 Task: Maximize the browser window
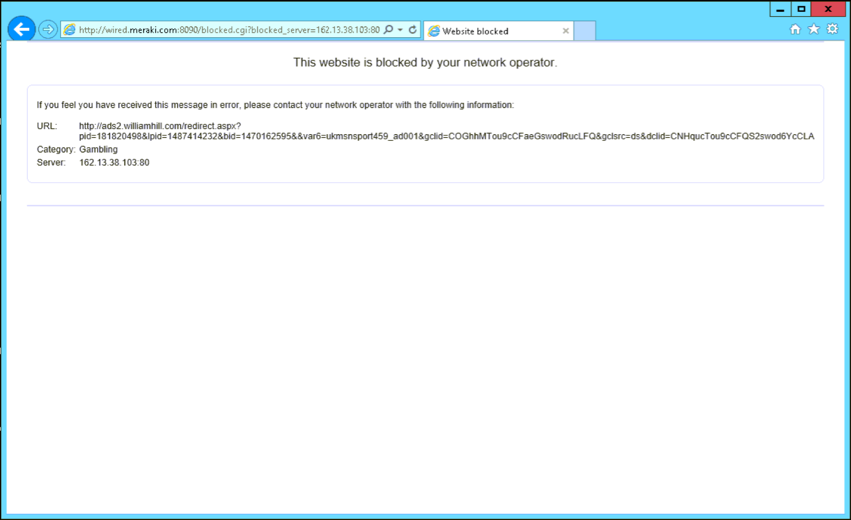(x=801, y=9)
